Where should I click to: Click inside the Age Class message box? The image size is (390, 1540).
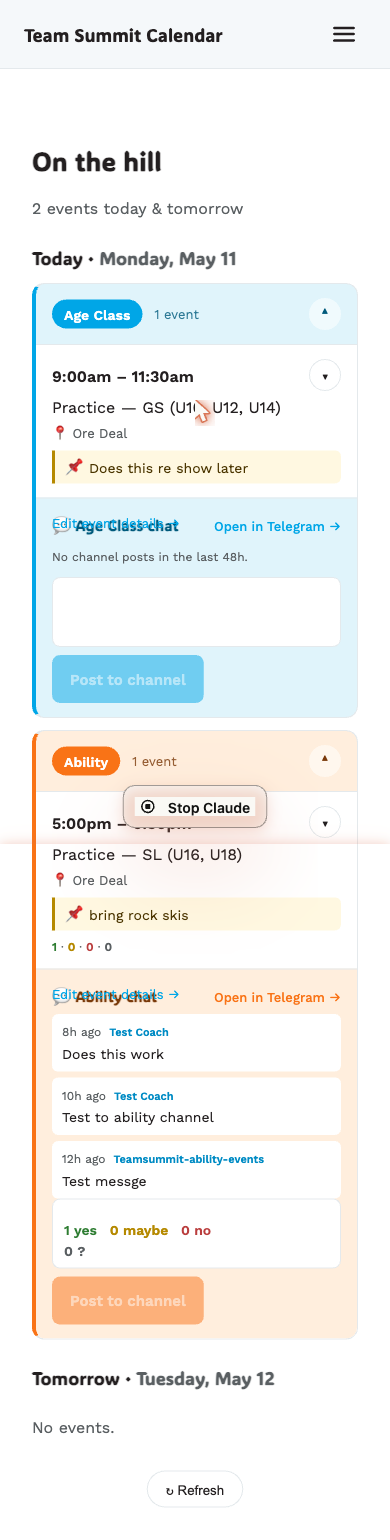(196, 612)
